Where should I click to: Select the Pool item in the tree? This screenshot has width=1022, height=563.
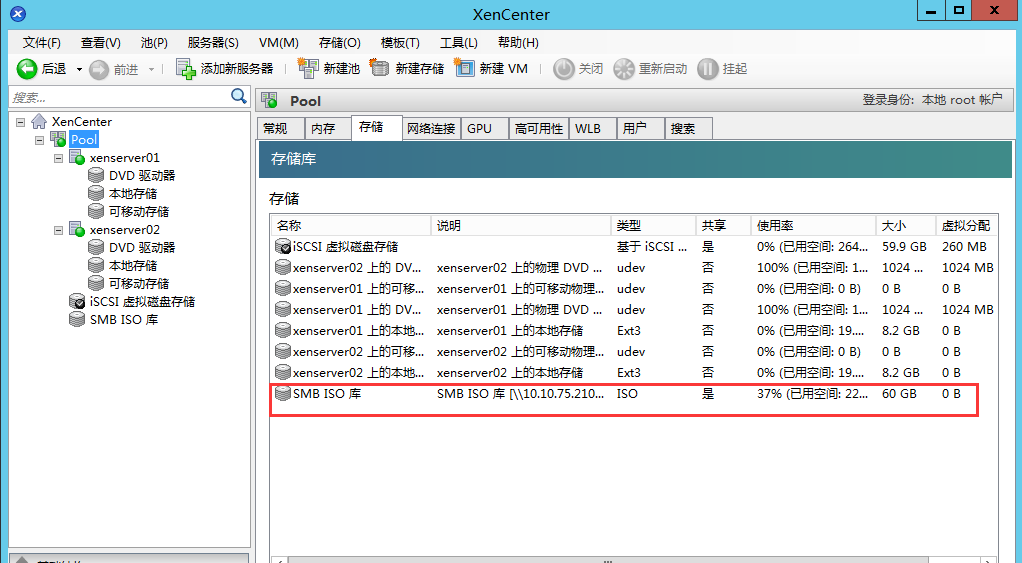click(84, 139)
